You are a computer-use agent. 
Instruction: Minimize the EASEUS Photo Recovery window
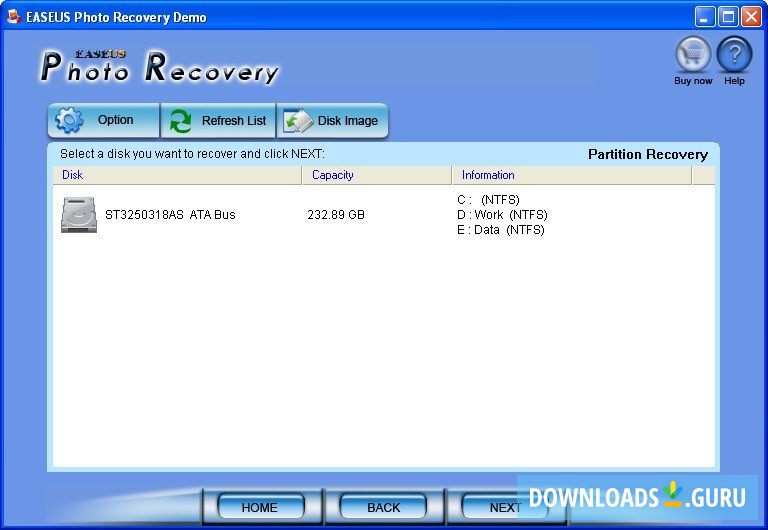tap(704, 17)
